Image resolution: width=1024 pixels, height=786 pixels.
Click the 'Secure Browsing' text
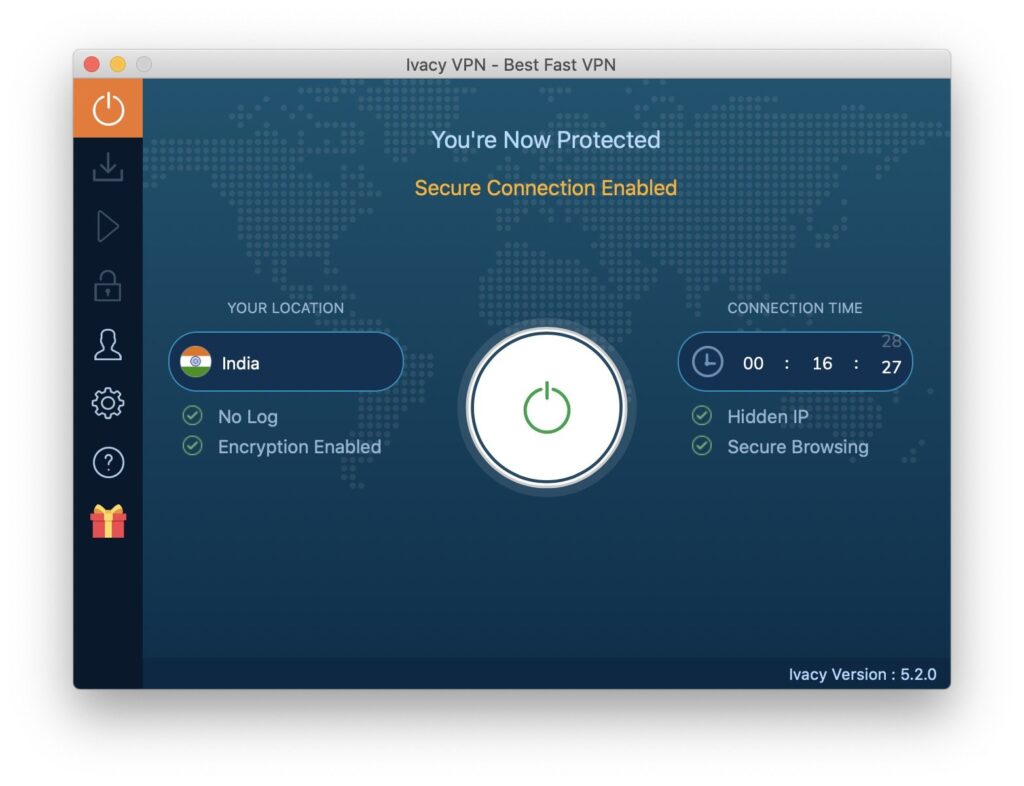click(798, 447)
